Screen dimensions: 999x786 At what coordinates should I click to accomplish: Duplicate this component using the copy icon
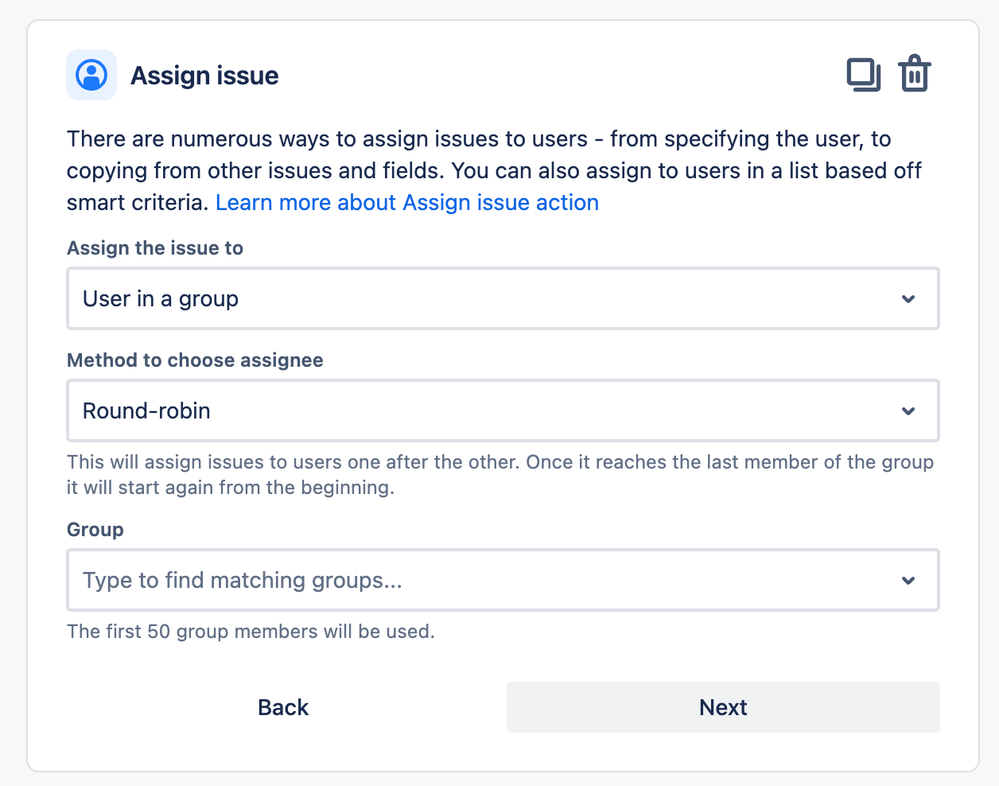(x=864, y=74)
